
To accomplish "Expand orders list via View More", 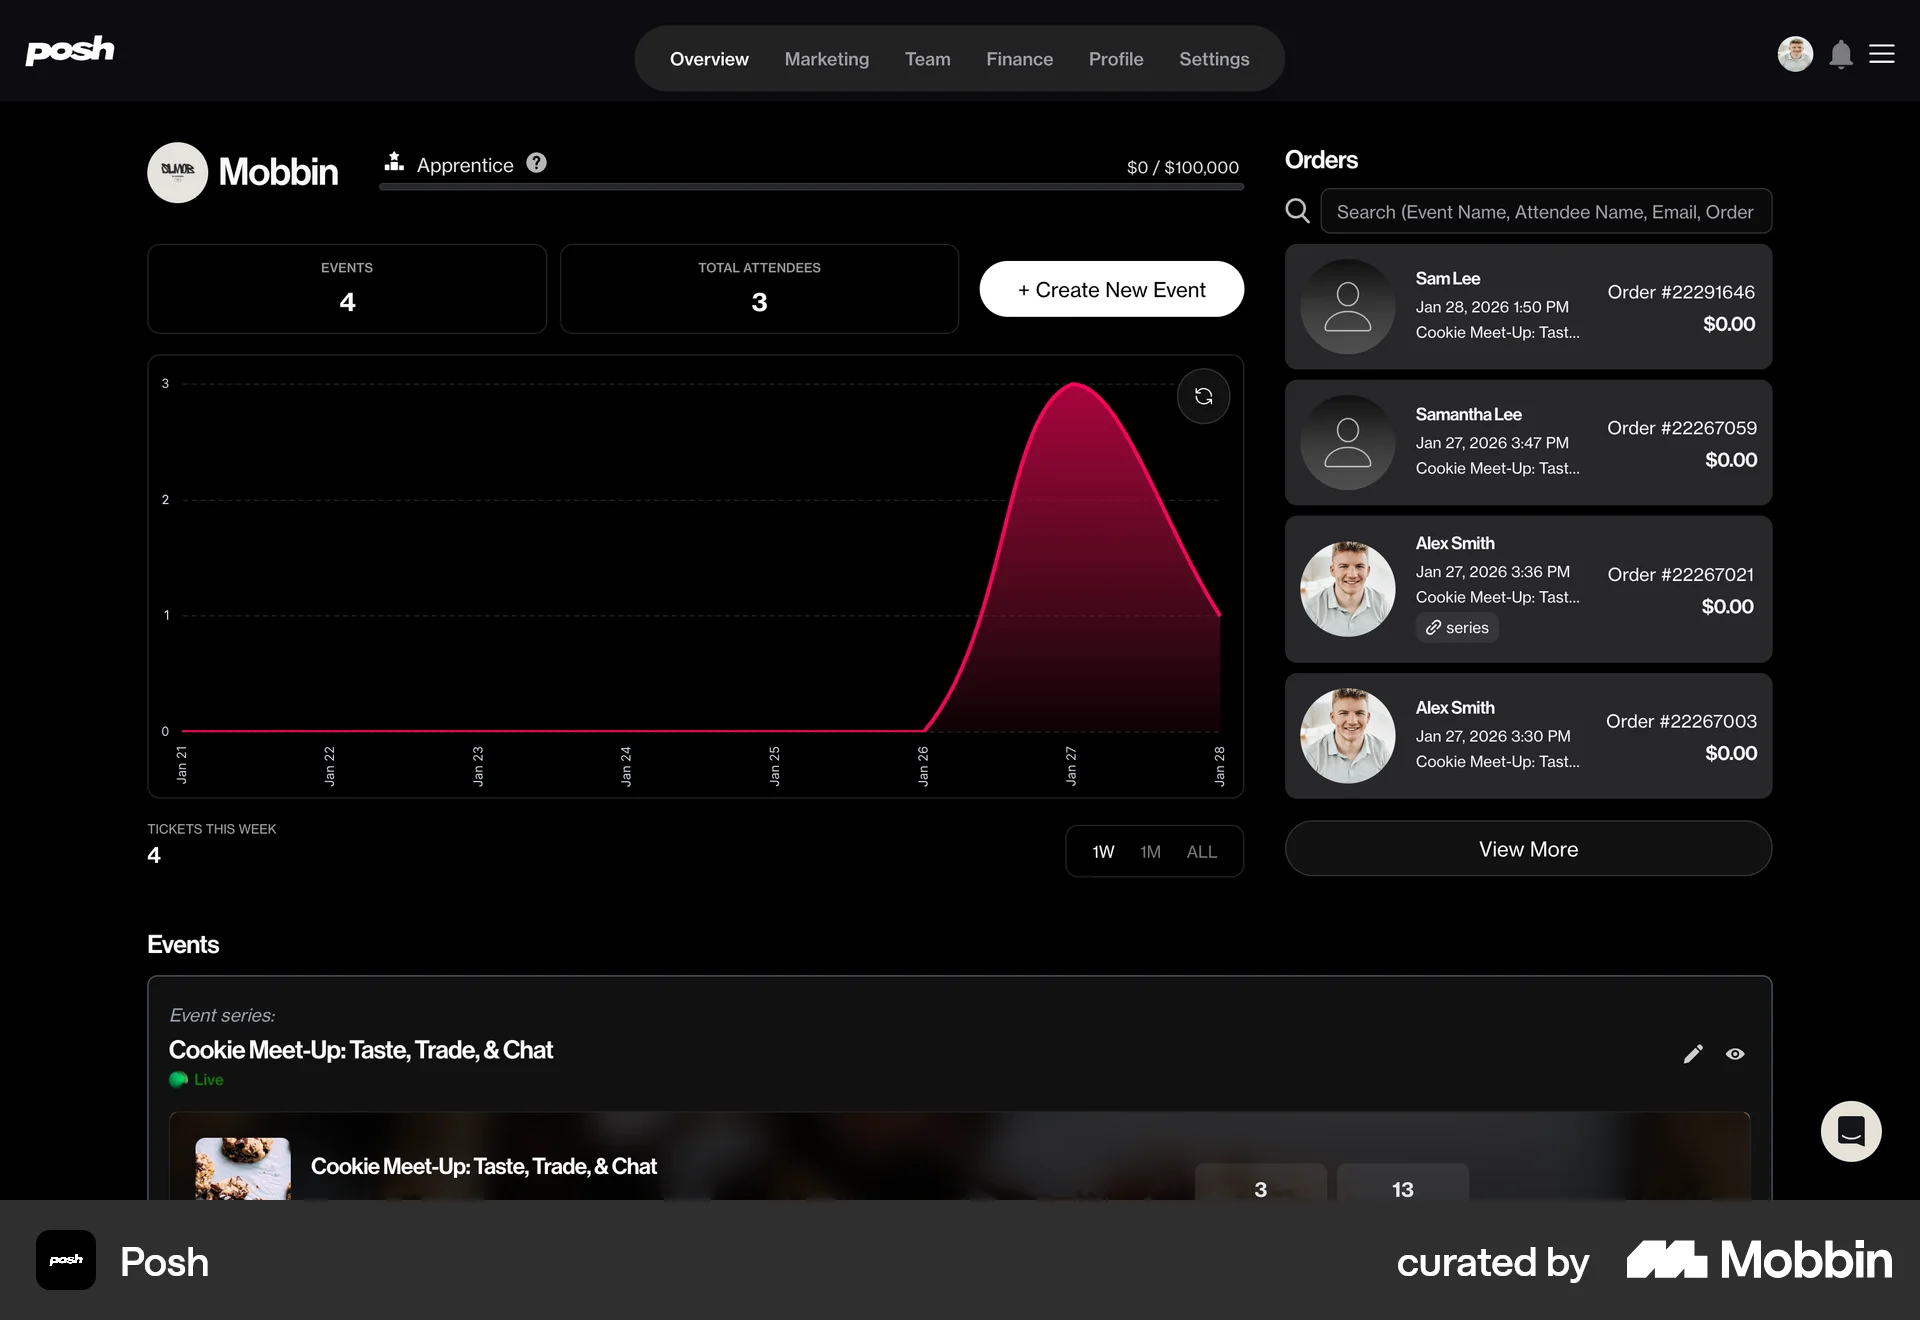I will click(x=1527, y=849).
